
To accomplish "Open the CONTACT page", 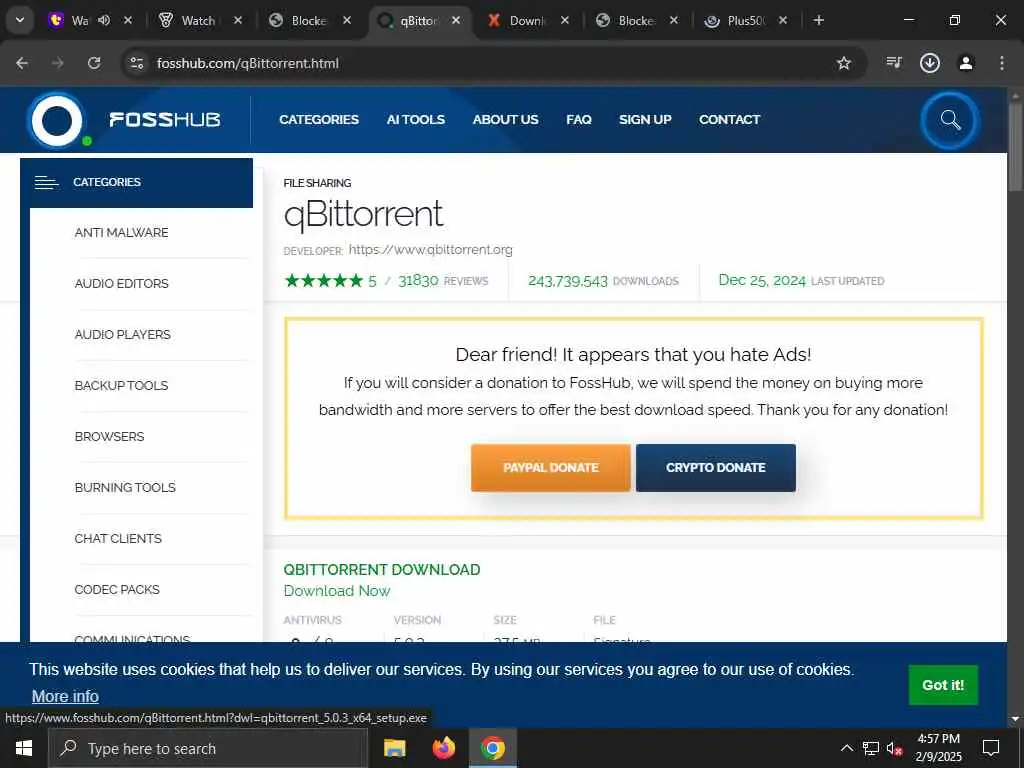I will (x=729, y=120).
